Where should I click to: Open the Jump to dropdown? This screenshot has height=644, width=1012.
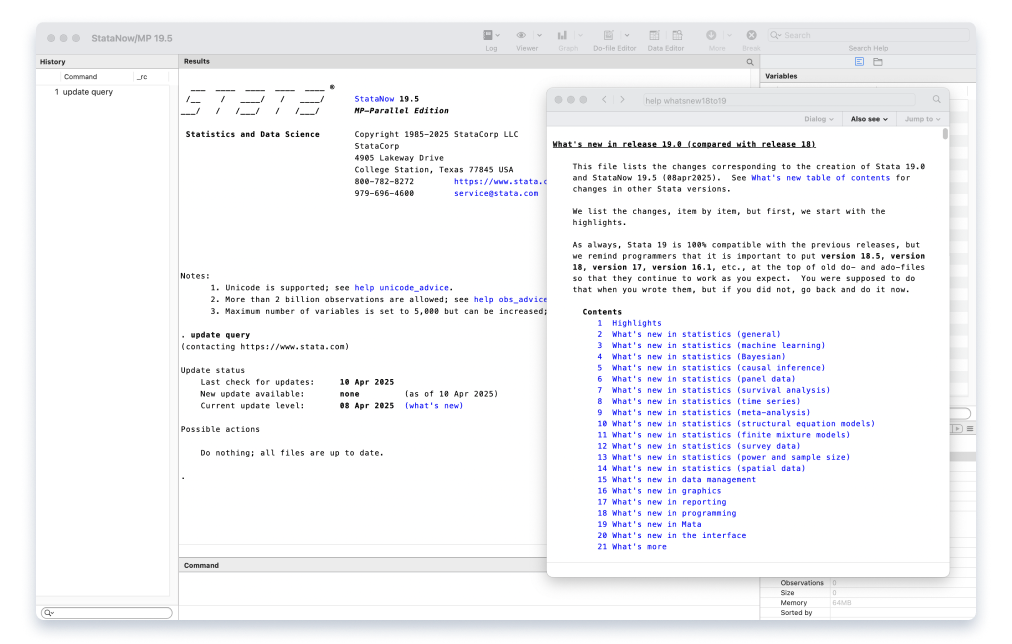922,119
